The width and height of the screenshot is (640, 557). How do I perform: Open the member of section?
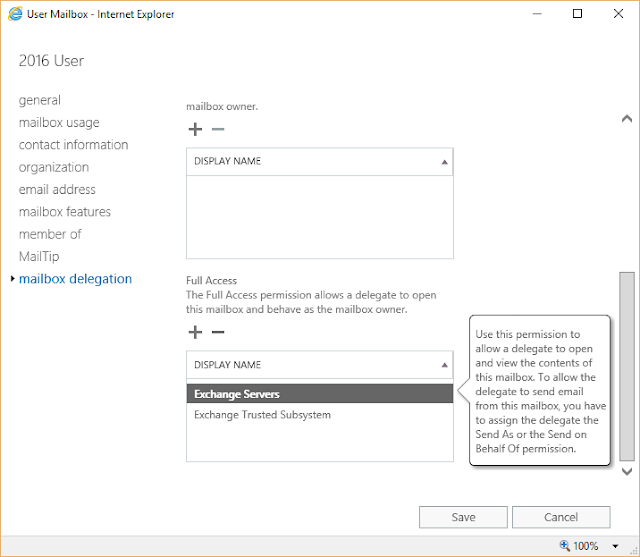50,234
